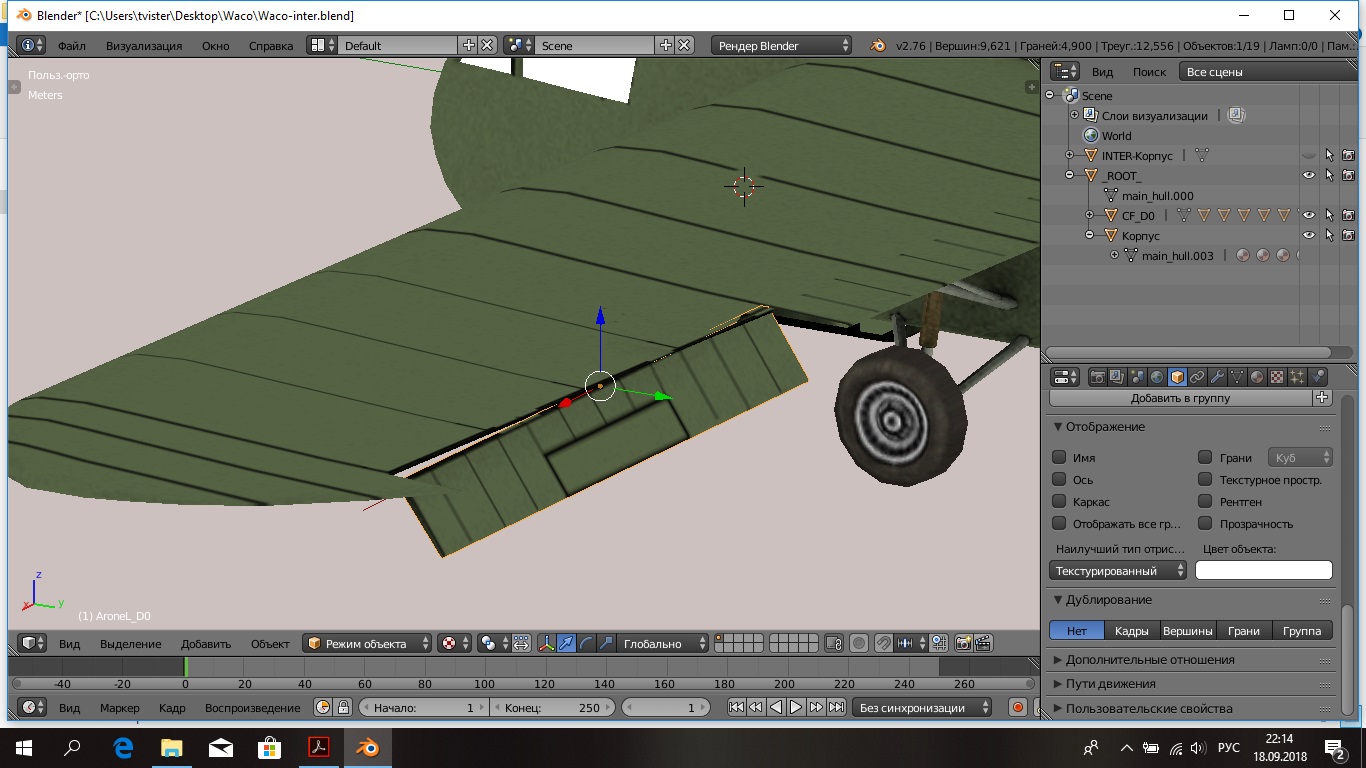This screenshot has height=768, width=1366.
Task: Hide the _ROOT_ object using its eye icon
Action: click(1308, 175)
